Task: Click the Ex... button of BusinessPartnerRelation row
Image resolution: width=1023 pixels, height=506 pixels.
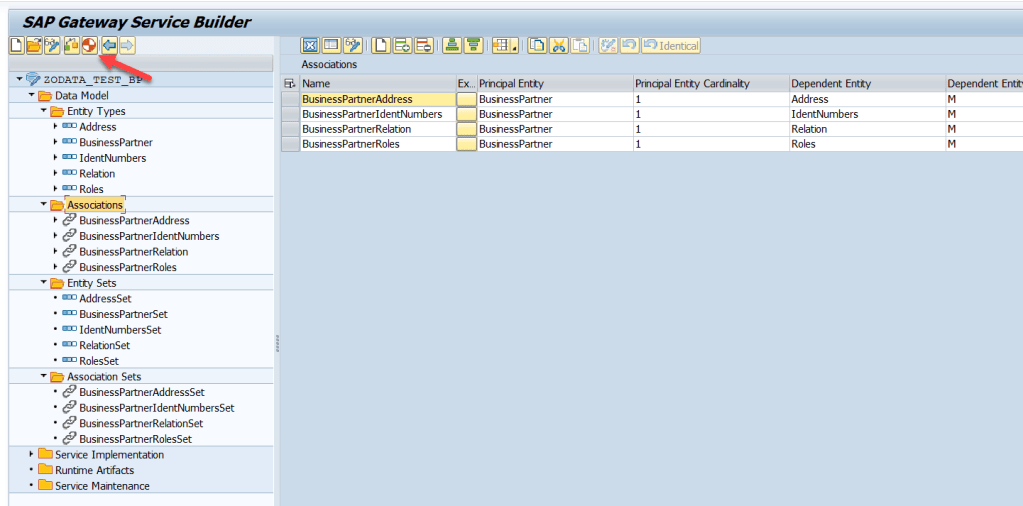Action: coord(466,129)
